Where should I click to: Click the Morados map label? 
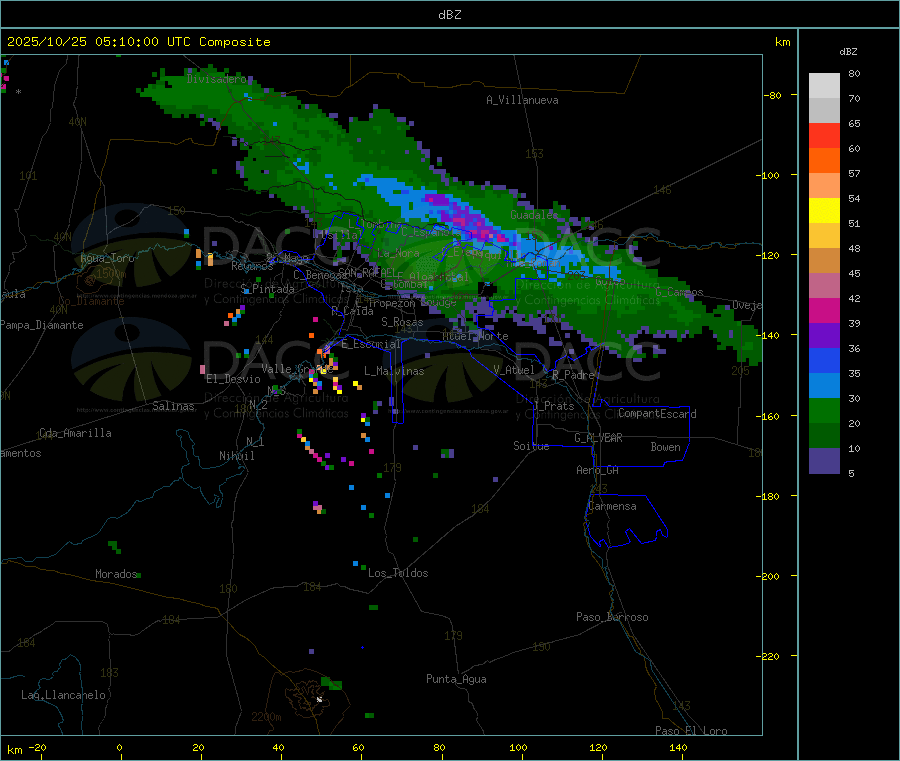116,574
